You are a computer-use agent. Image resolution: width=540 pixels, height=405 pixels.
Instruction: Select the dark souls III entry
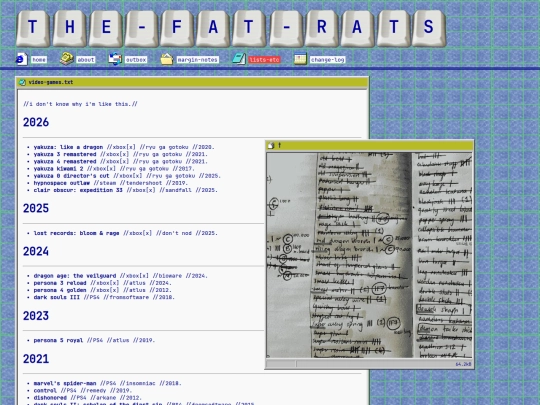pyautogui.click(x=104, y=297)
